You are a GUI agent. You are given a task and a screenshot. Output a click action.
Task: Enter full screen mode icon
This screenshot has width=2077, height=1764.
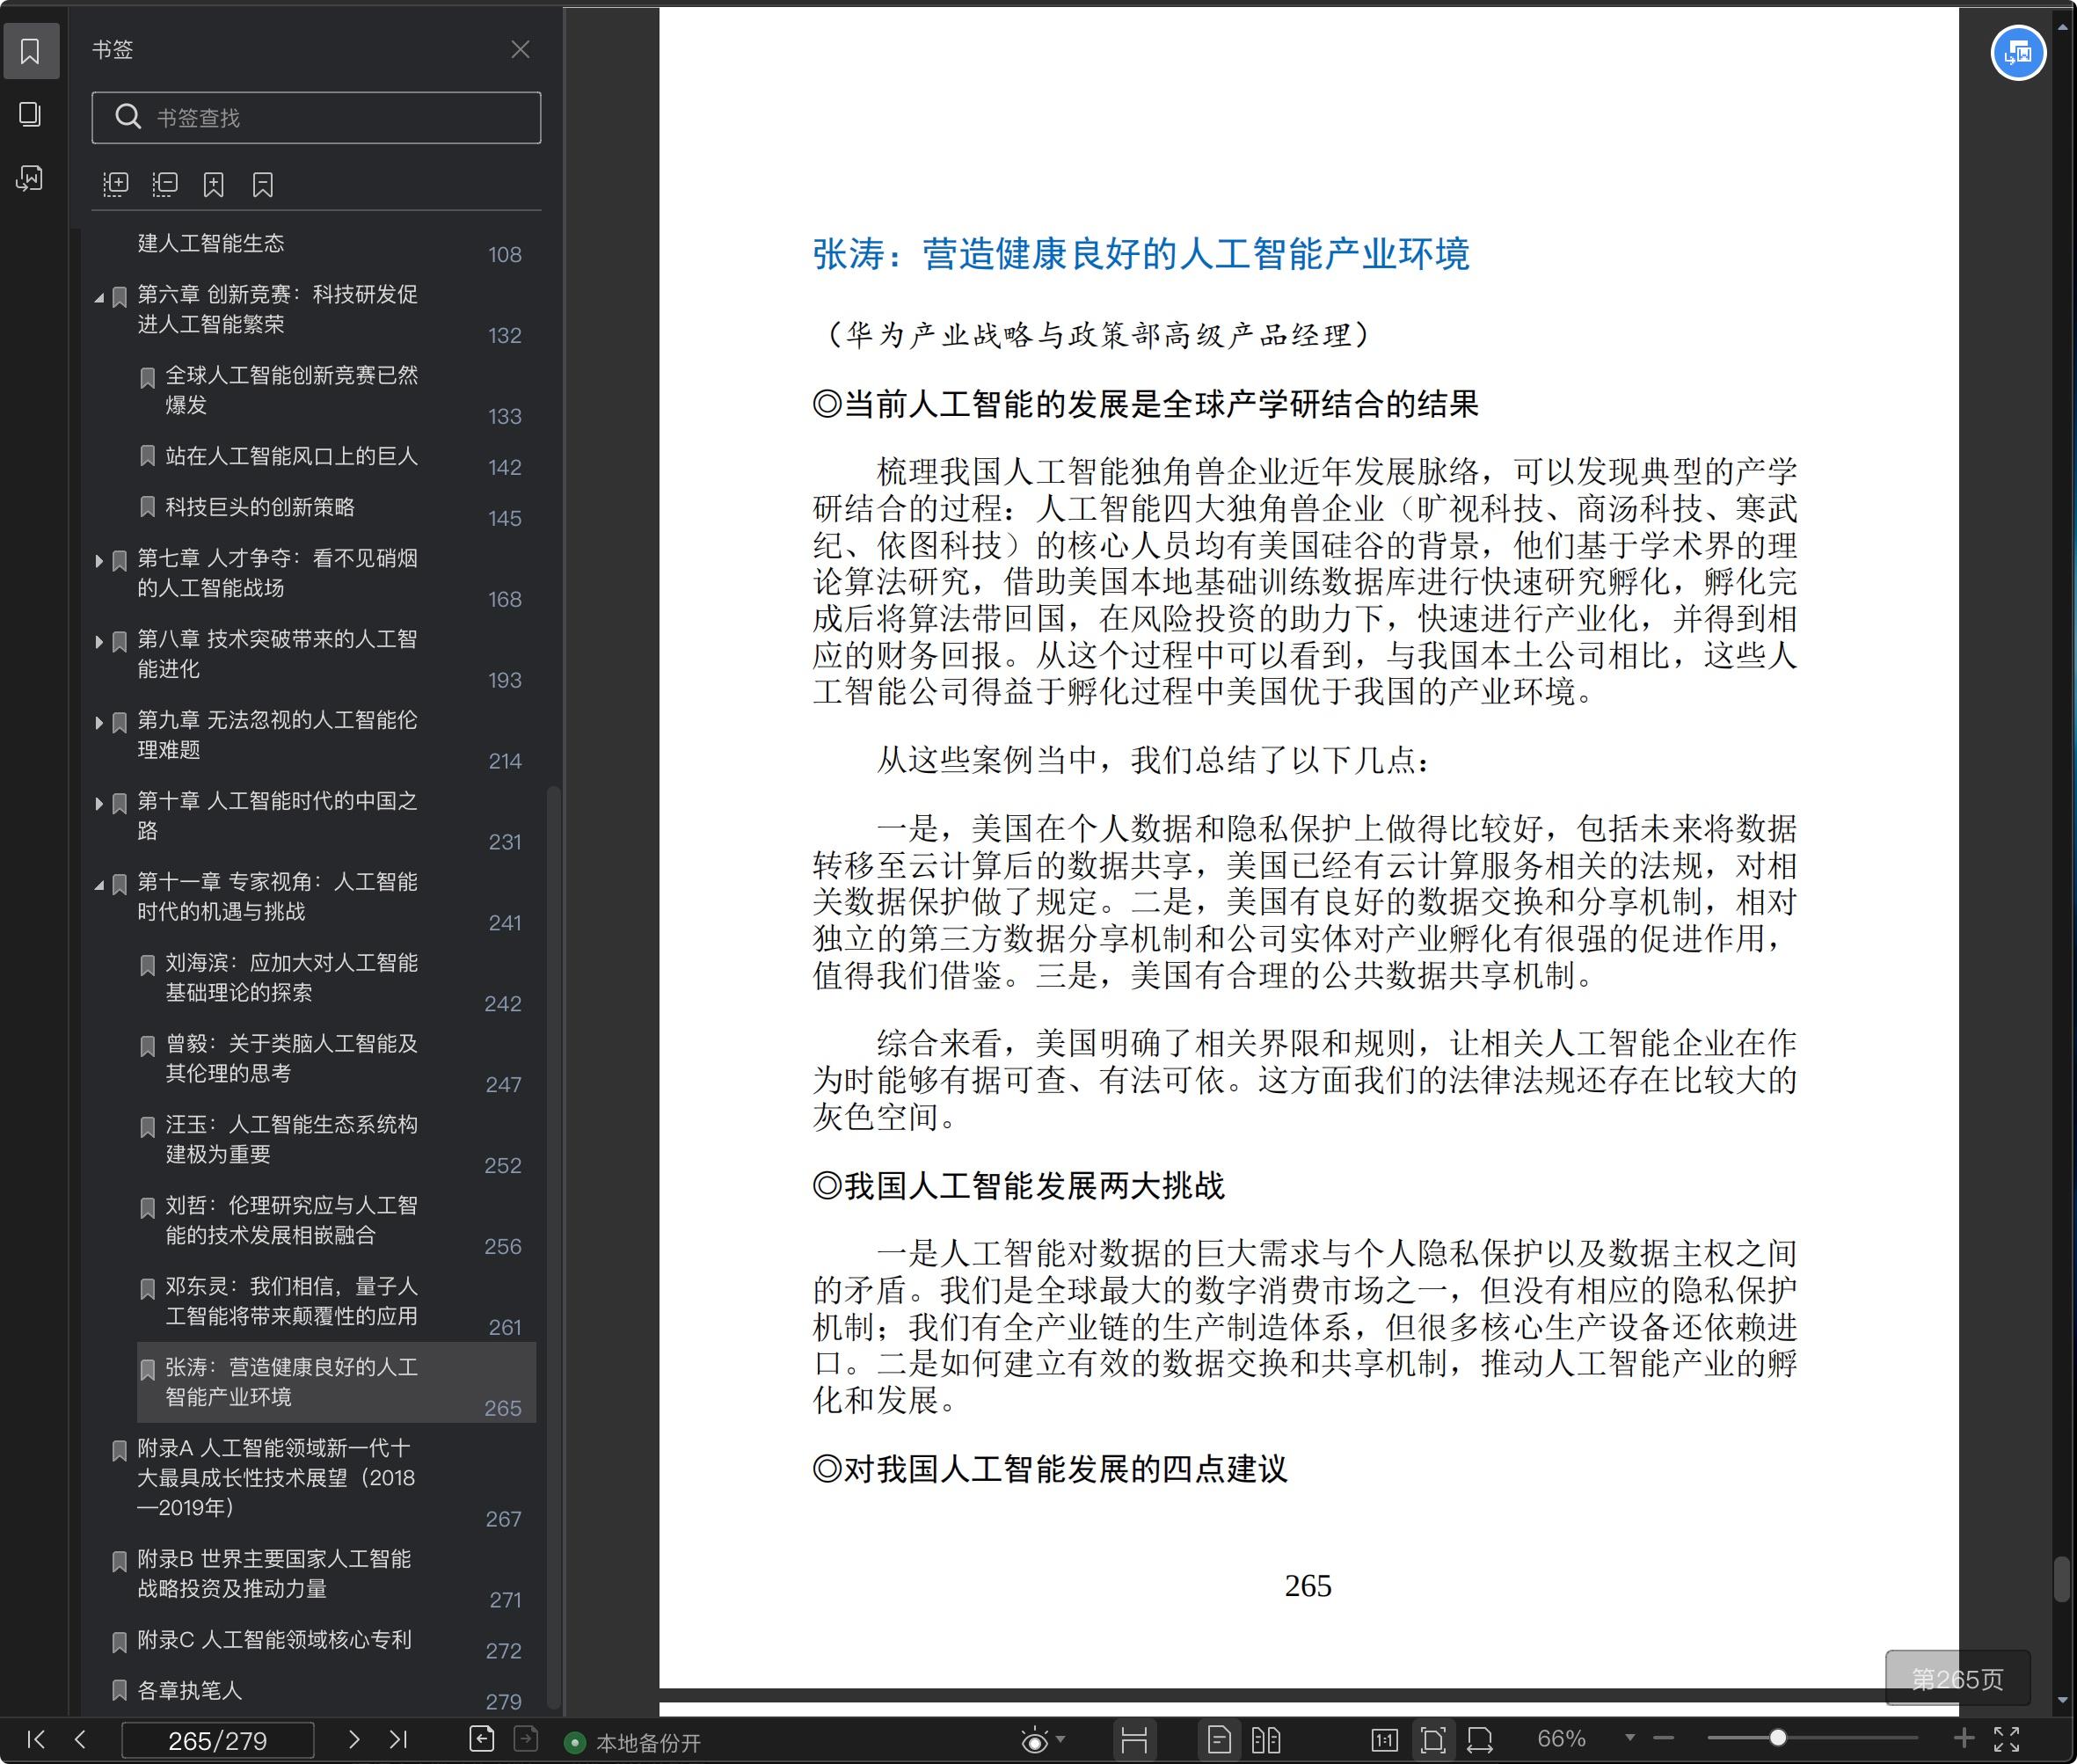click(2007, 1739)
